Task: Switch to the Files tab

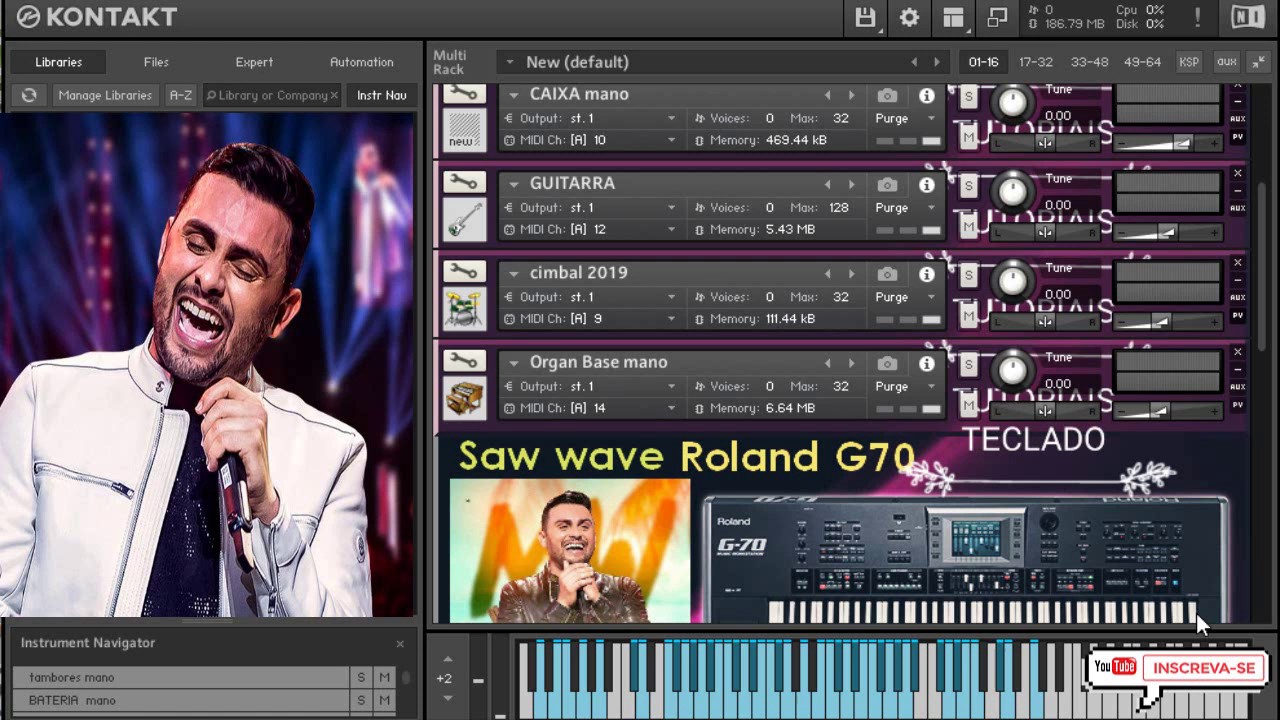Action: coord(156,62)
